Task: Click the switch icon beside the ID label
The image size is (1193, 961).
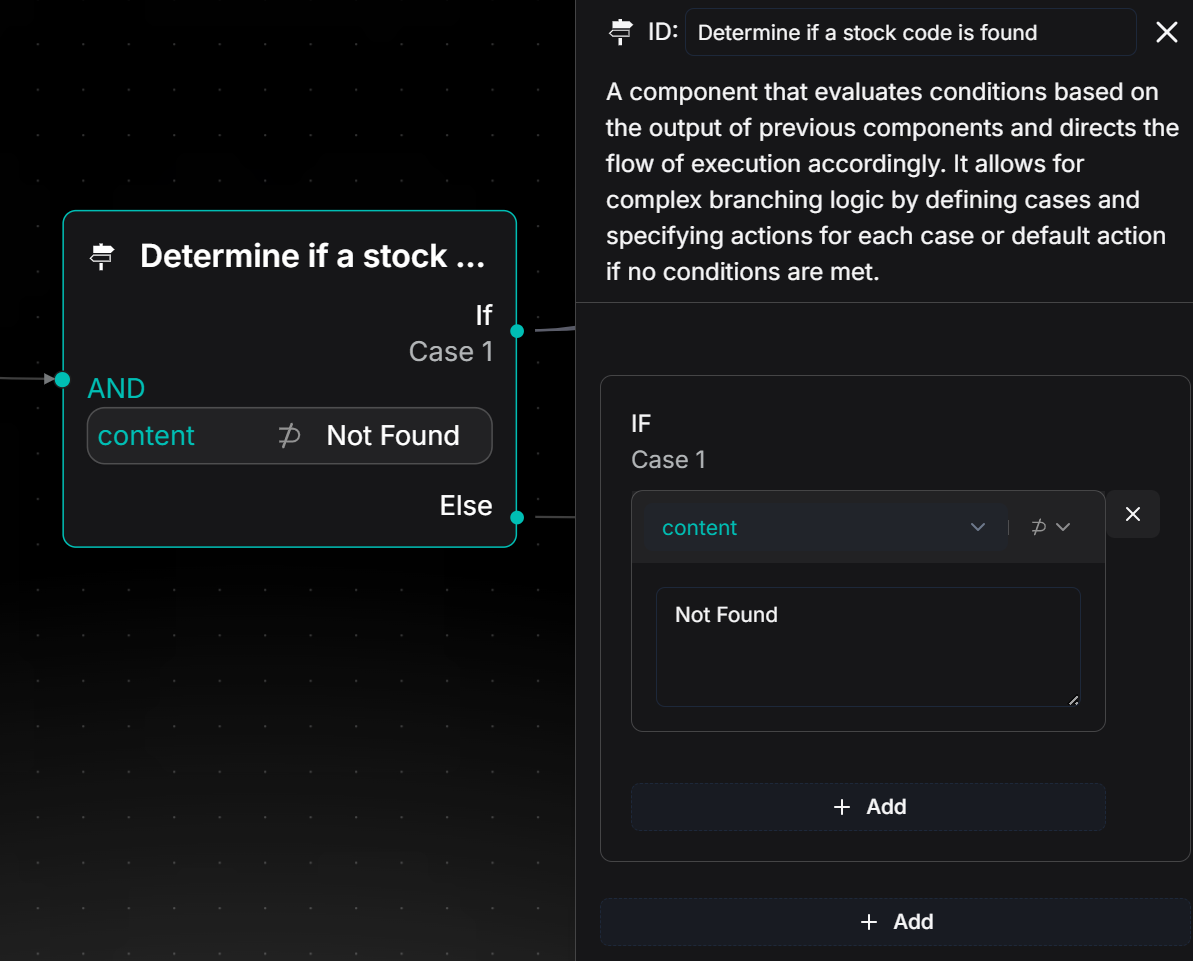Action: tap(621, 32)
